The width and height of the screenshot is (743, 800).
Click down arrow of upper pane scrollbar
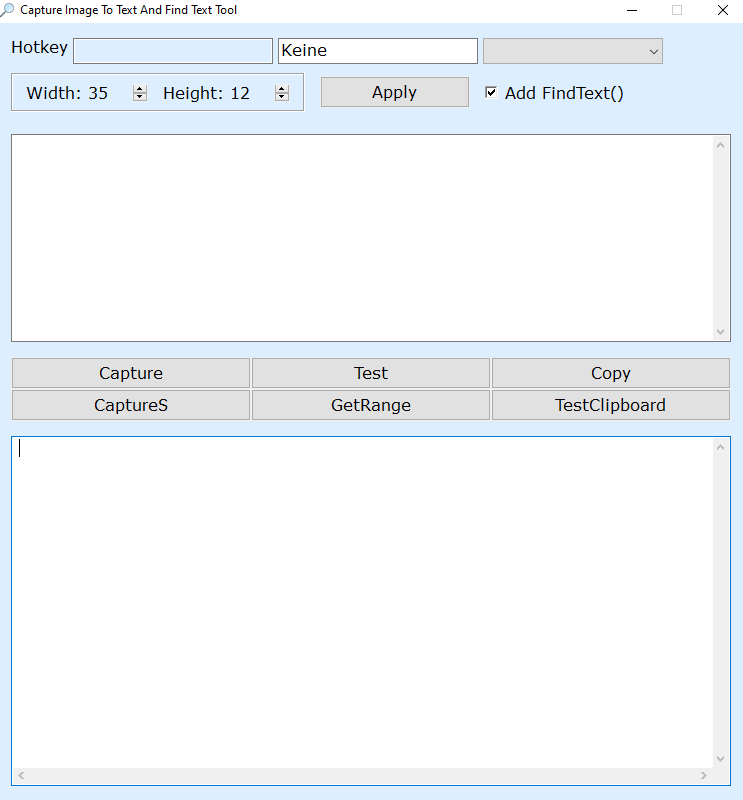pyautogui.click(x=721, y=332)
